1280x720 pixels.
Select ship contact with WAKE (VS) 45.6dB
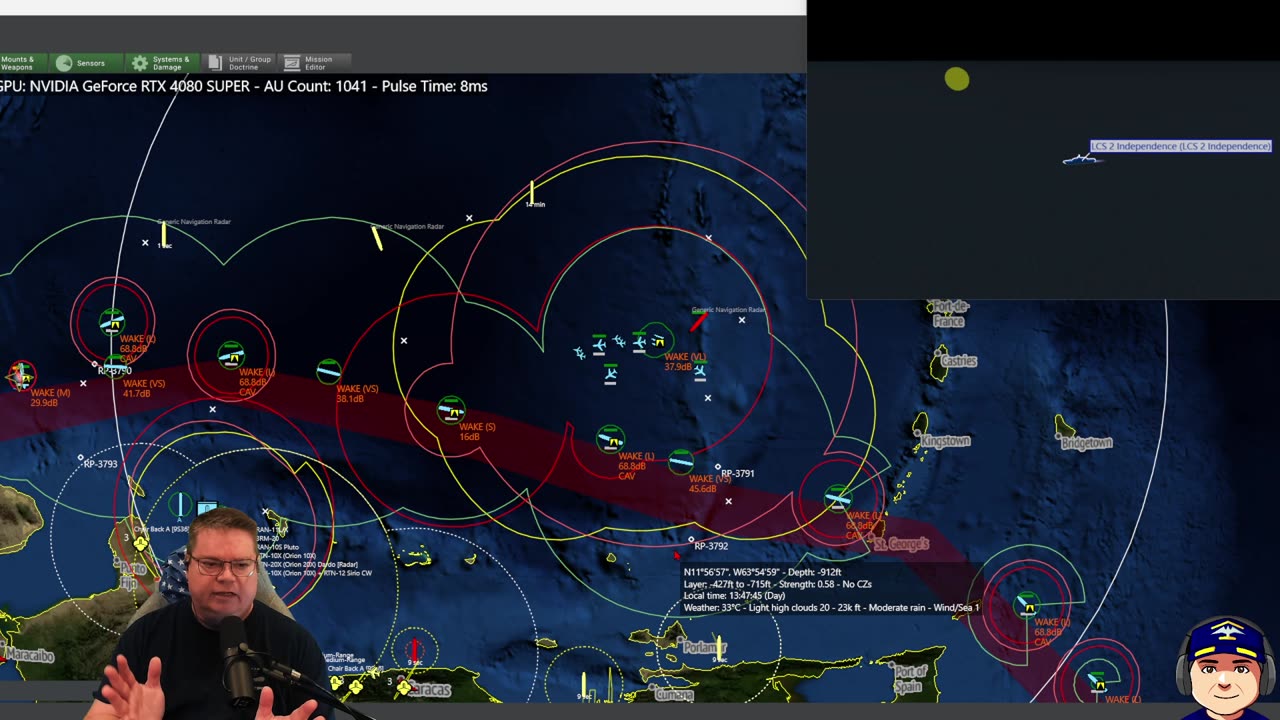(x=681, y=460)
